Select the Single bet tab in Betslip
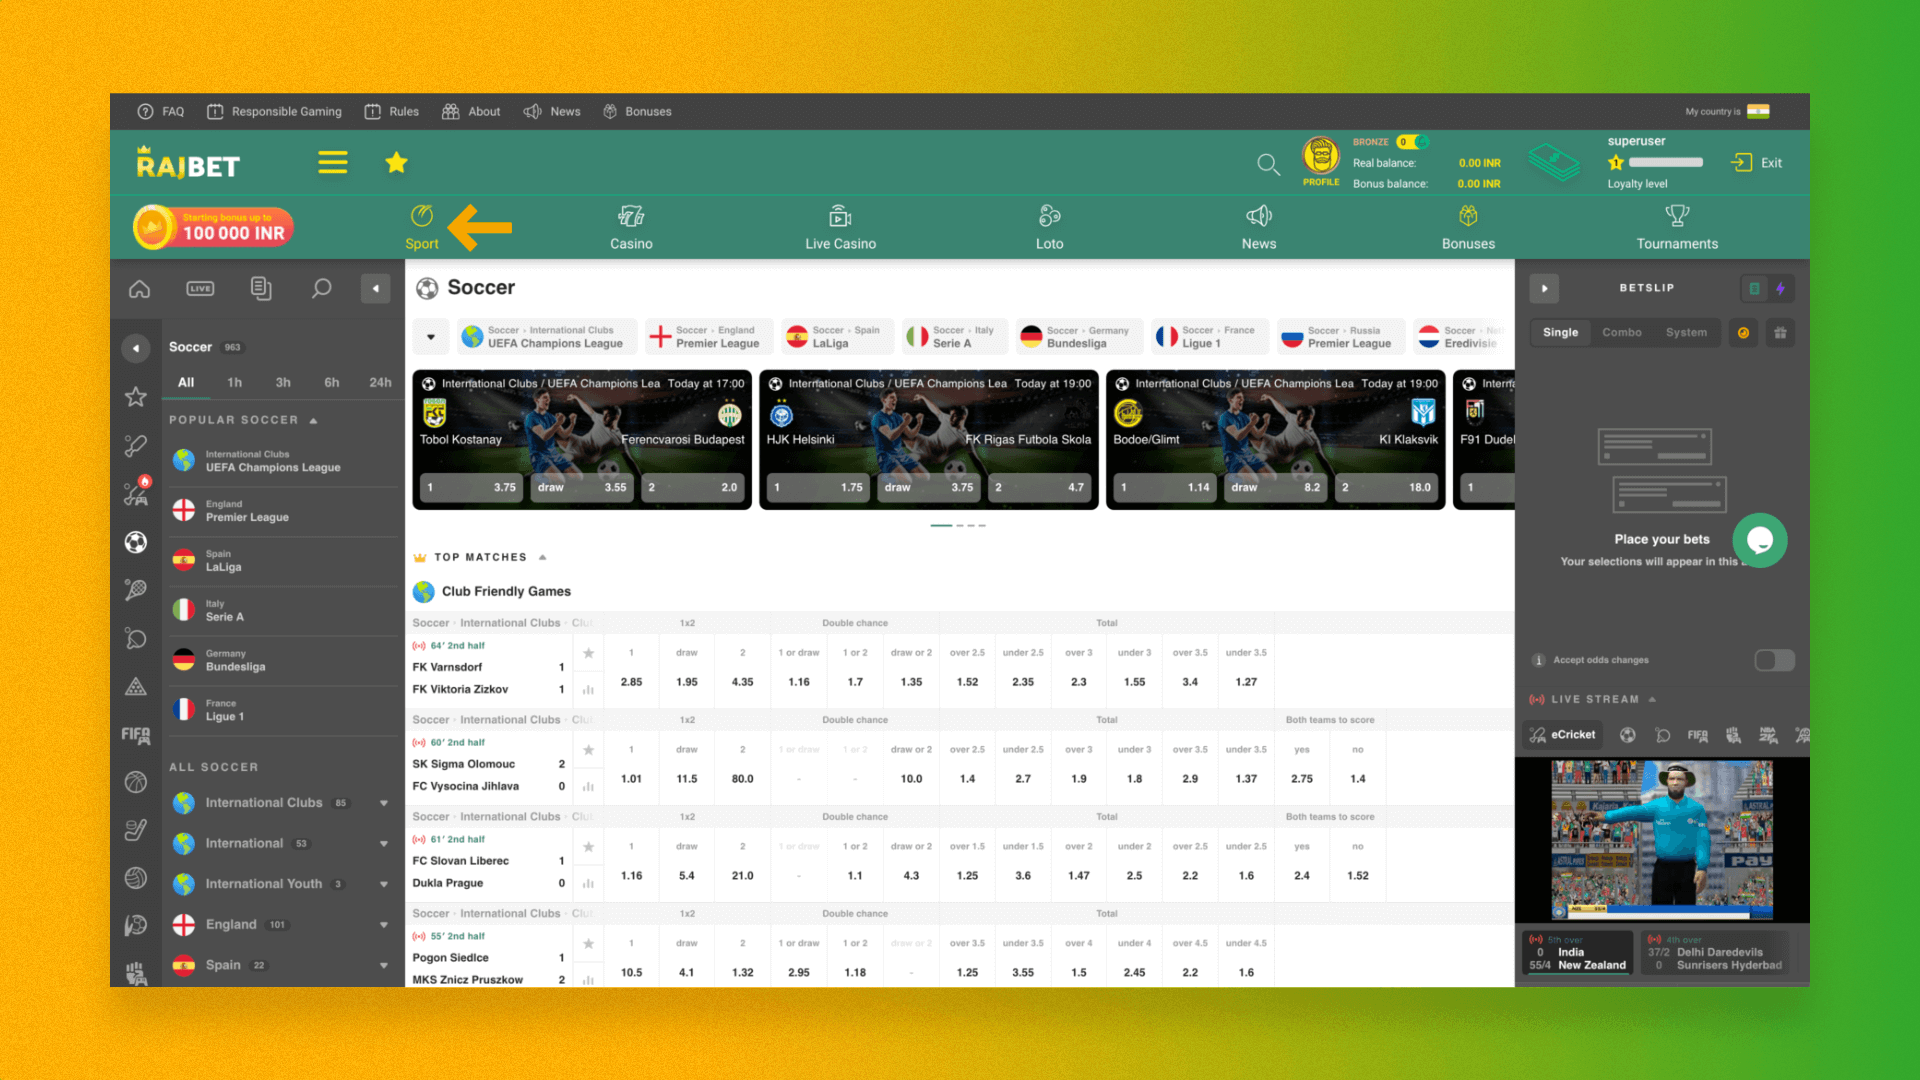 coord(1559,332)
